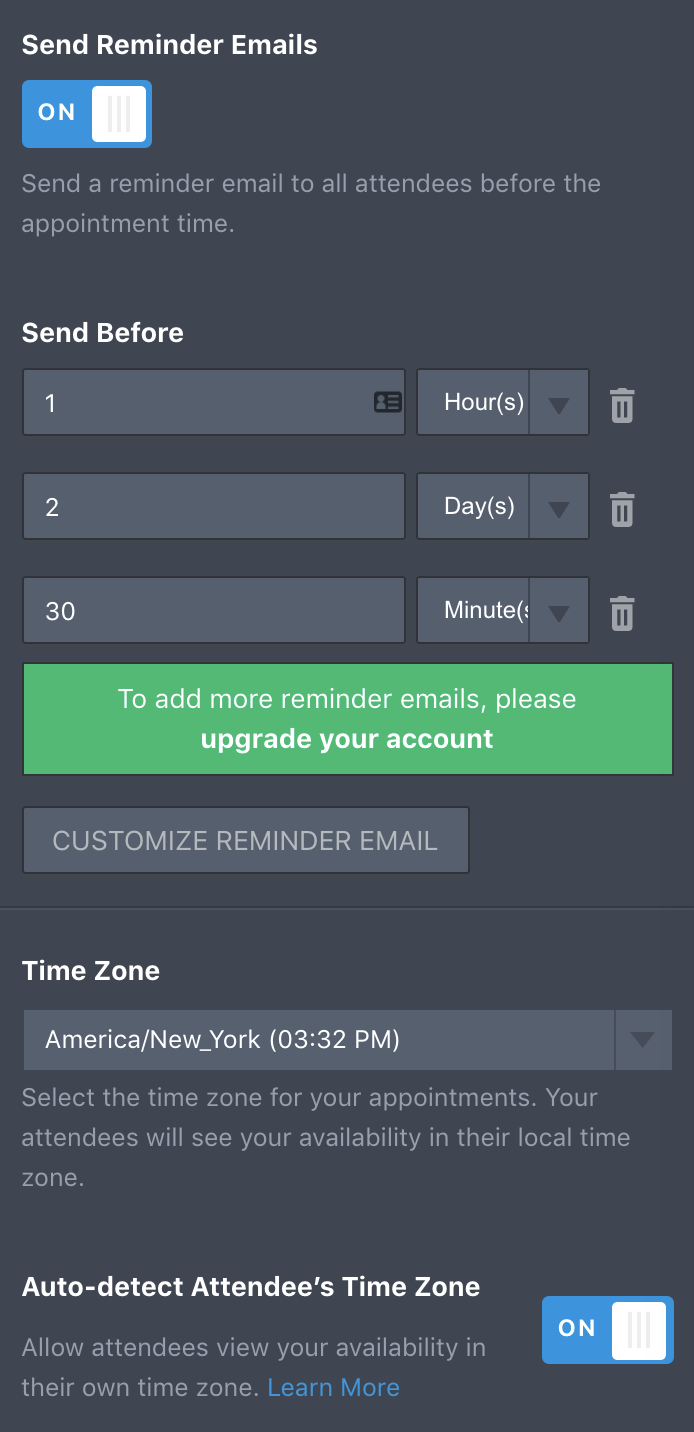694x1432 pixels.
Task: Click CUSTOMIZE REMINDER EMAIL
Action: (x=245, y=840)
